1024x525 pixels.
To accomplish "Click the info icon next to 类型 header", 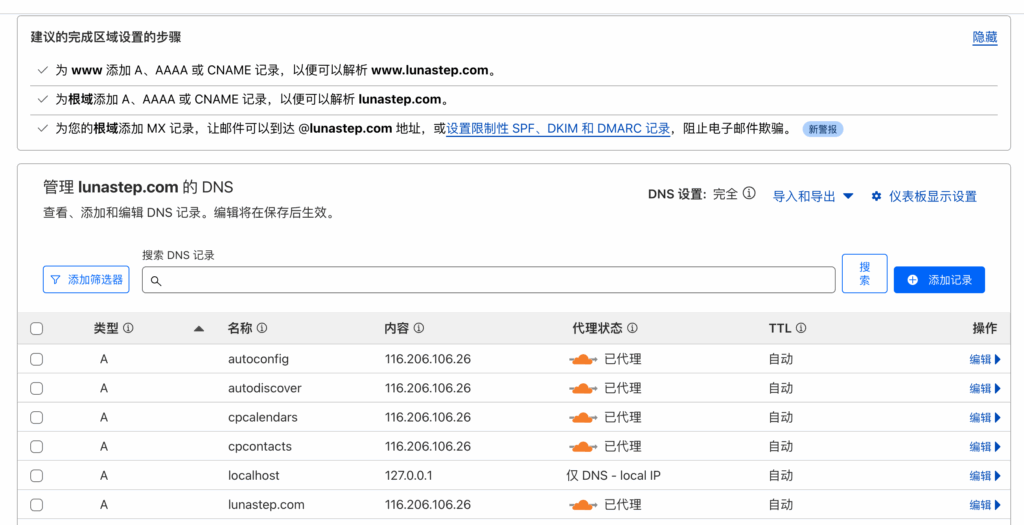I will coord(128,328).
